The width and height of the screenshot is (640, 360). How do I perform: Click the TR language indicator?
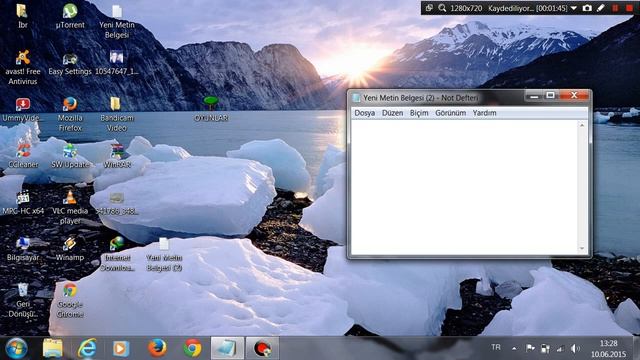pyautogui.click(x=496, y=347)
